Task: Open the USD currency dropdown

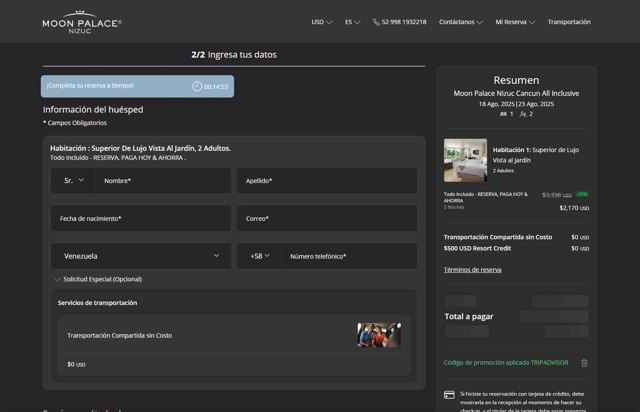Action: pos(322,22)
